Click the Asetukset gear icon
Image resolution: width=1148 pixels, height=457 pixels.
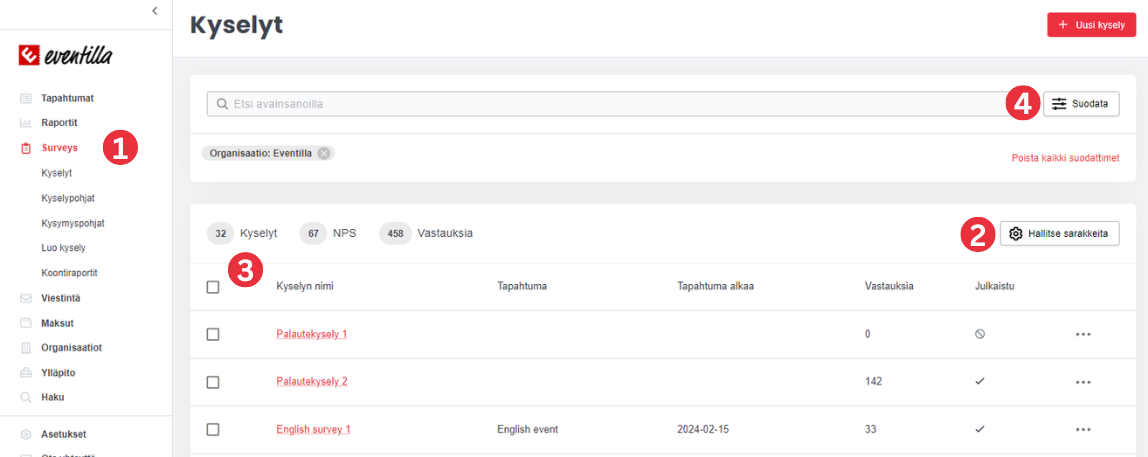tap(26, 434)
